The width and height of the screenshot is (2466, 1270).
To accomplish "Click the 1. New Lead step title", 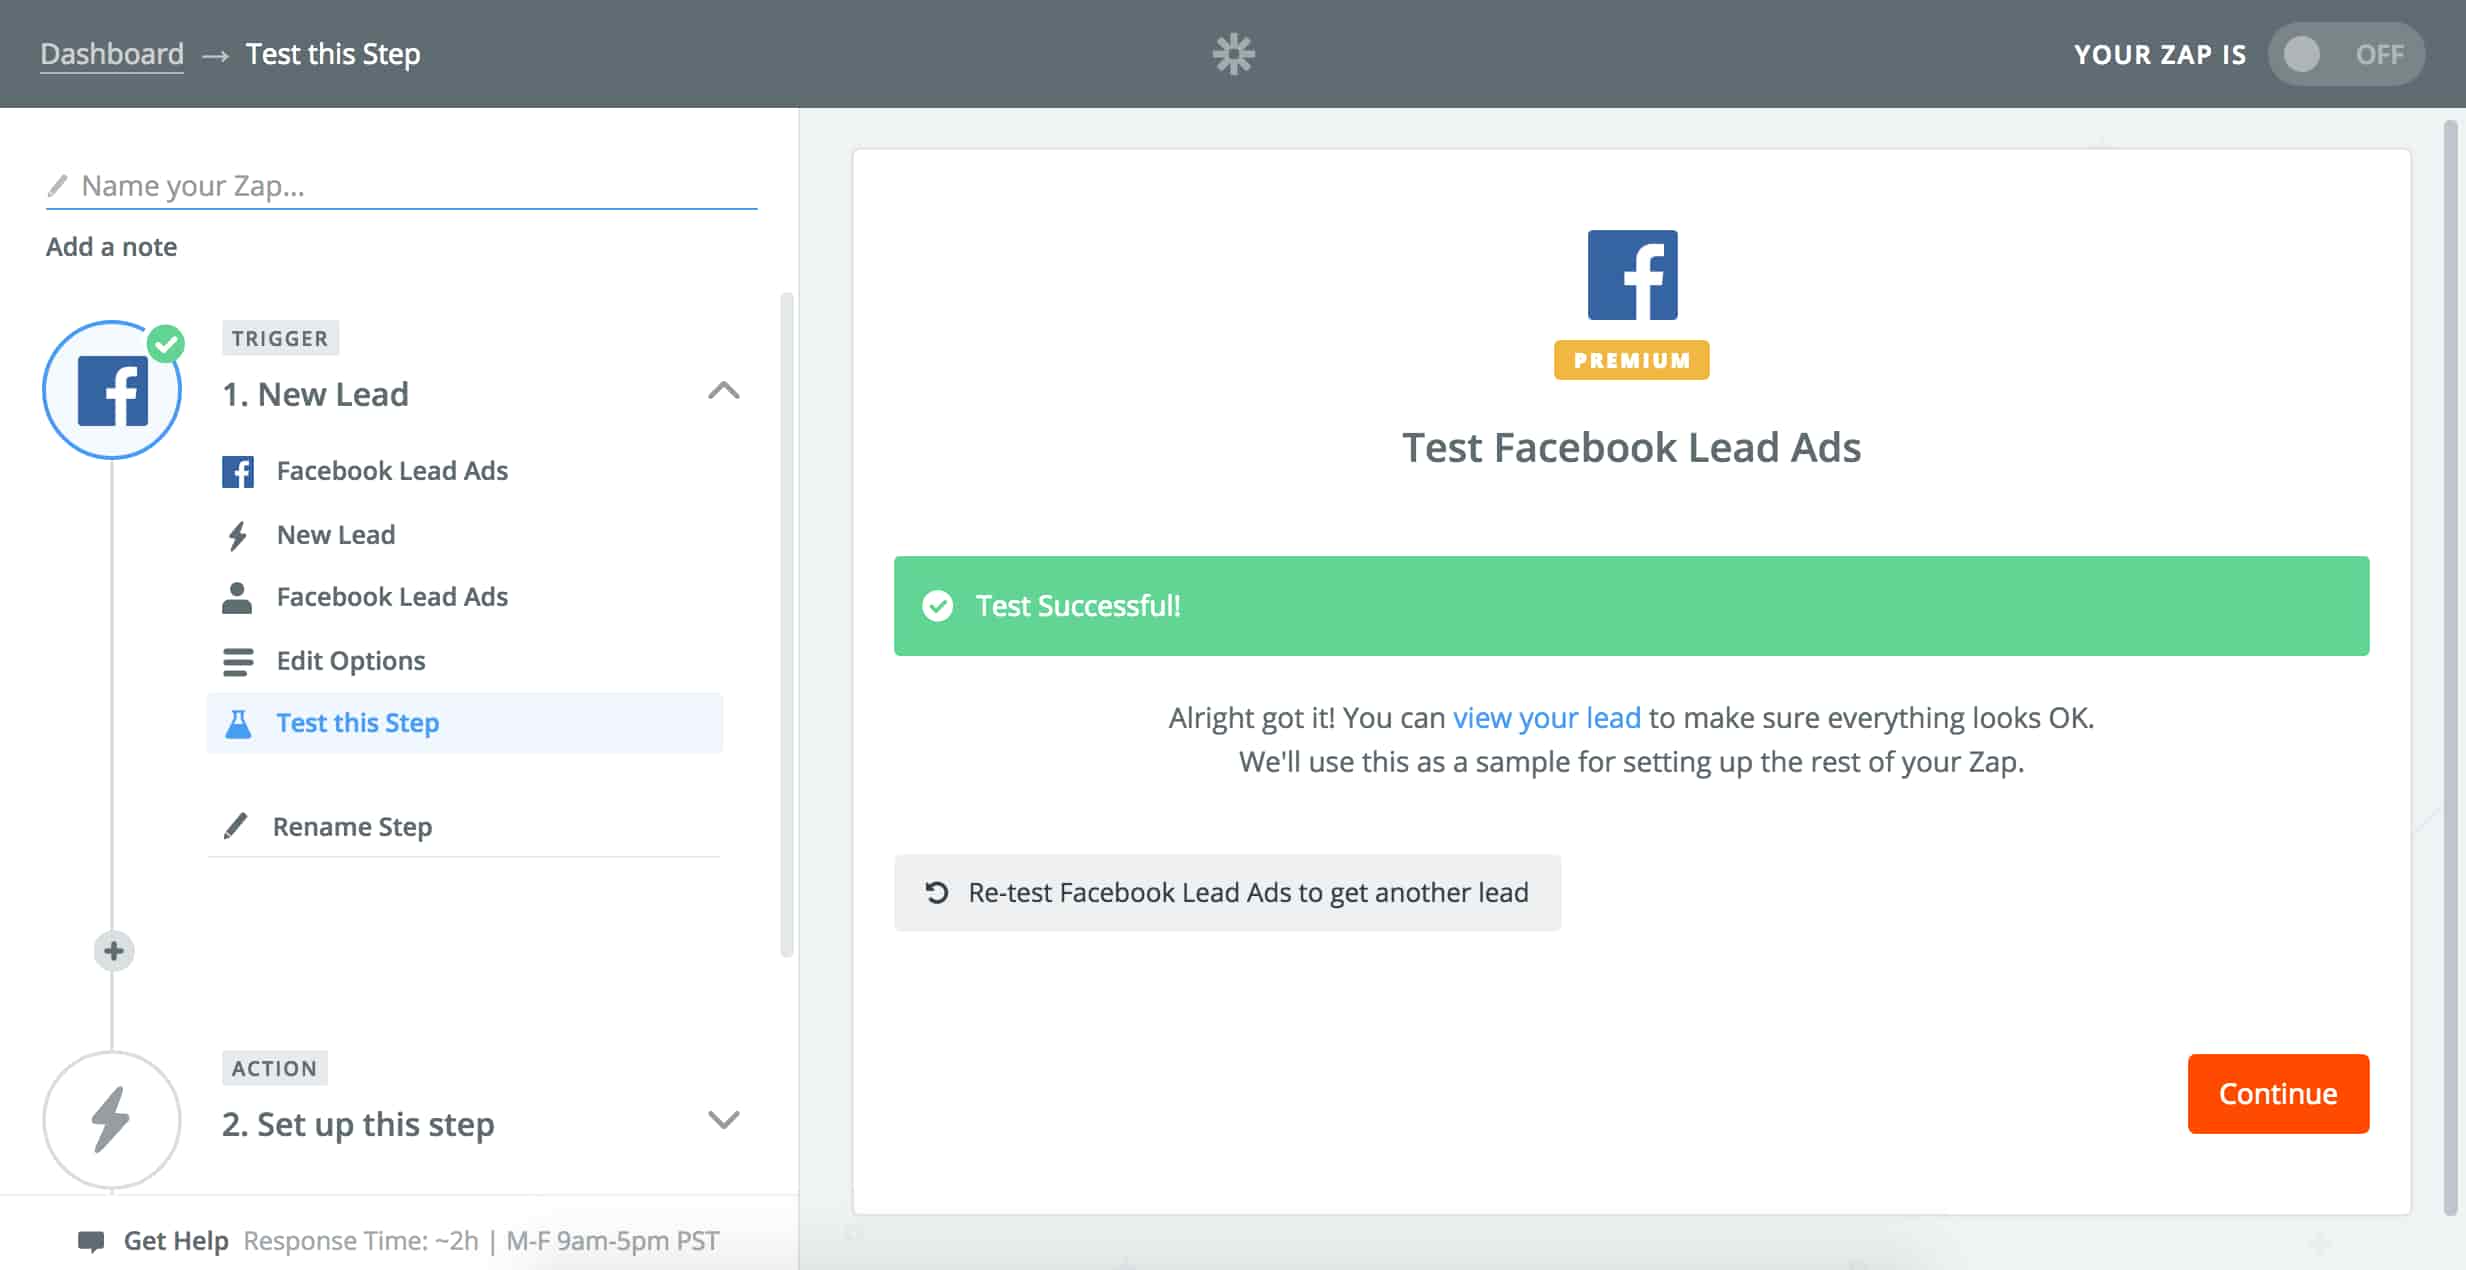I will click(315, 394).
